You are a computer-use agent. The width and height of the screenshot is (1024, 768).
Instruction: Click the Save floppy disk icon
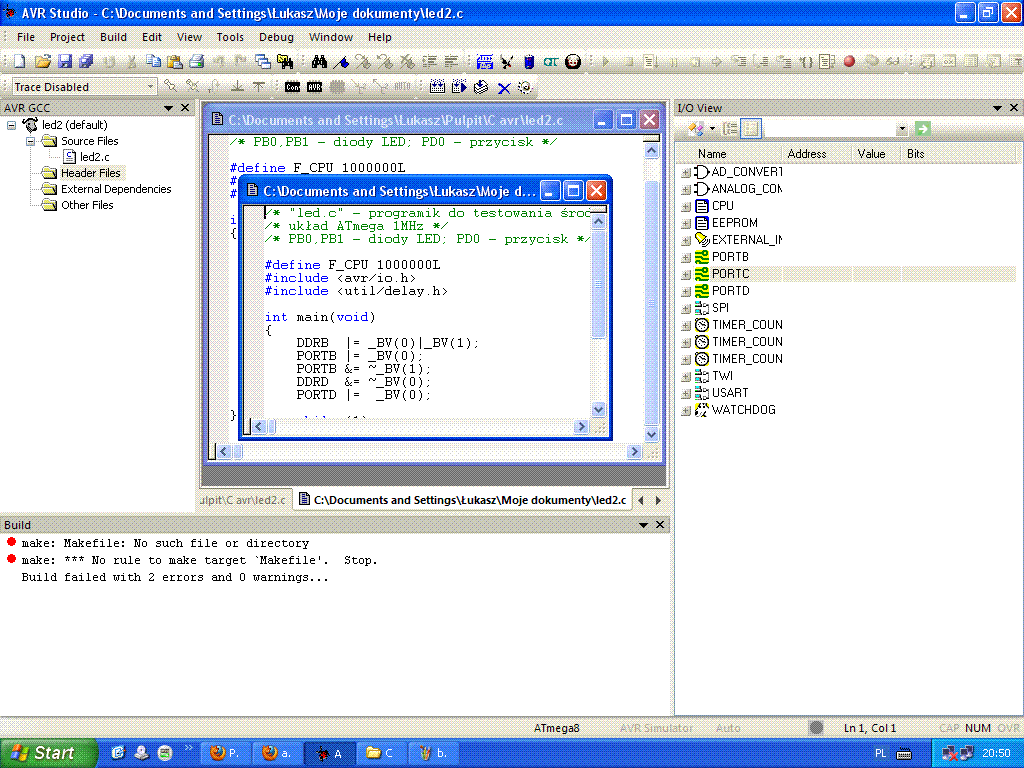[x=64, y=62]
